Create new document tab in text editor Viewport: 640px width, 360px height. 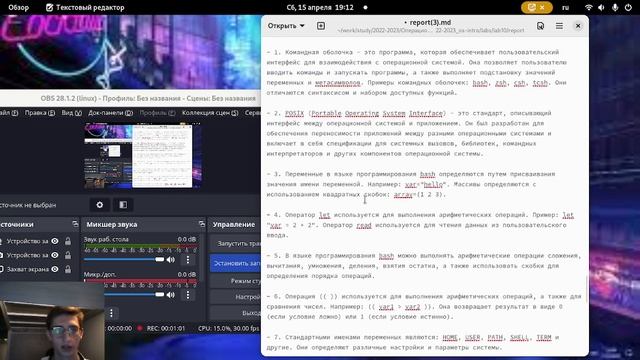pyautogui.click(x=321, y=26)
